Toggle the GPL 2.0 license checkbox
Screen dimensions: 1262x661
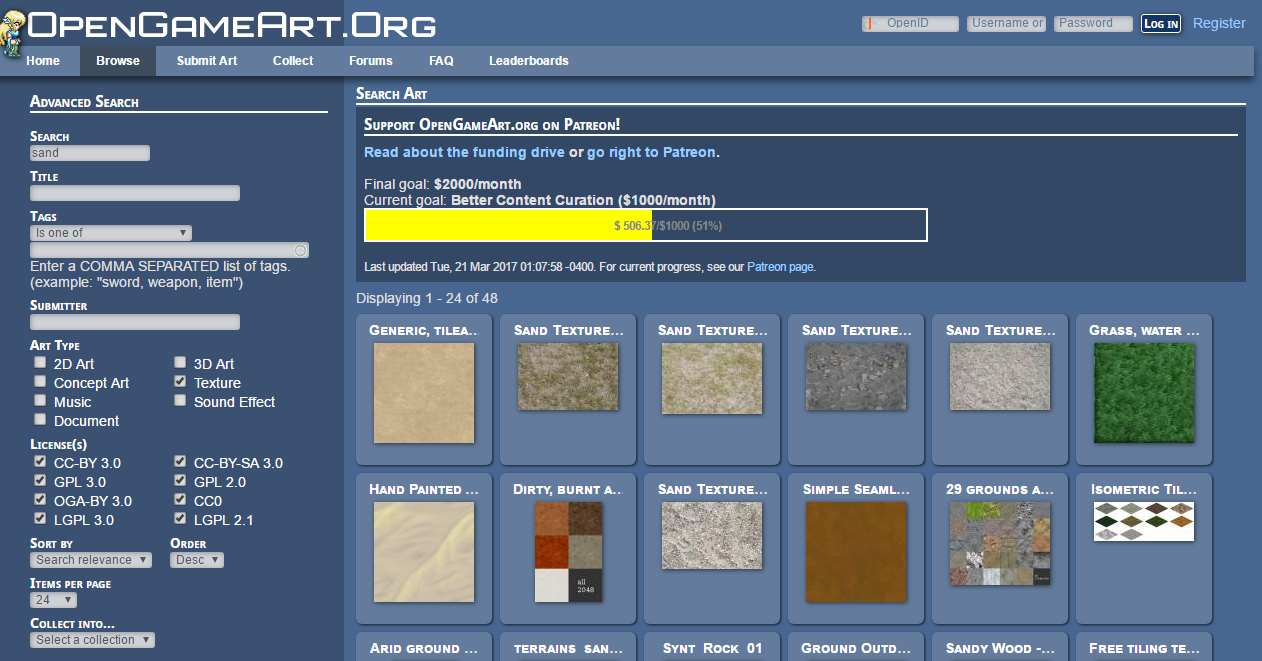[180, 481]
